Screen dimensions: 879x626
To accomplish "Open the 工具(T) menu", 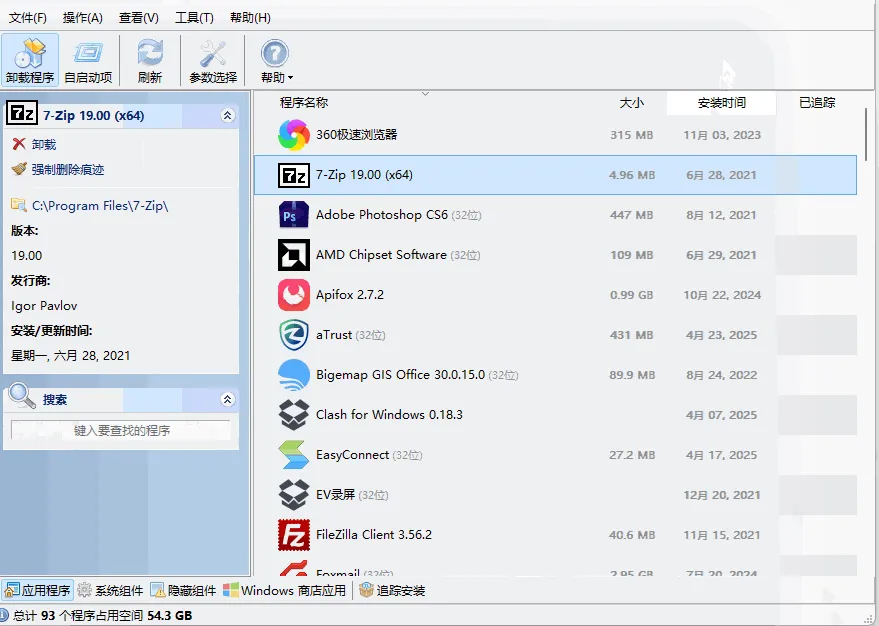I will [194, 18].
